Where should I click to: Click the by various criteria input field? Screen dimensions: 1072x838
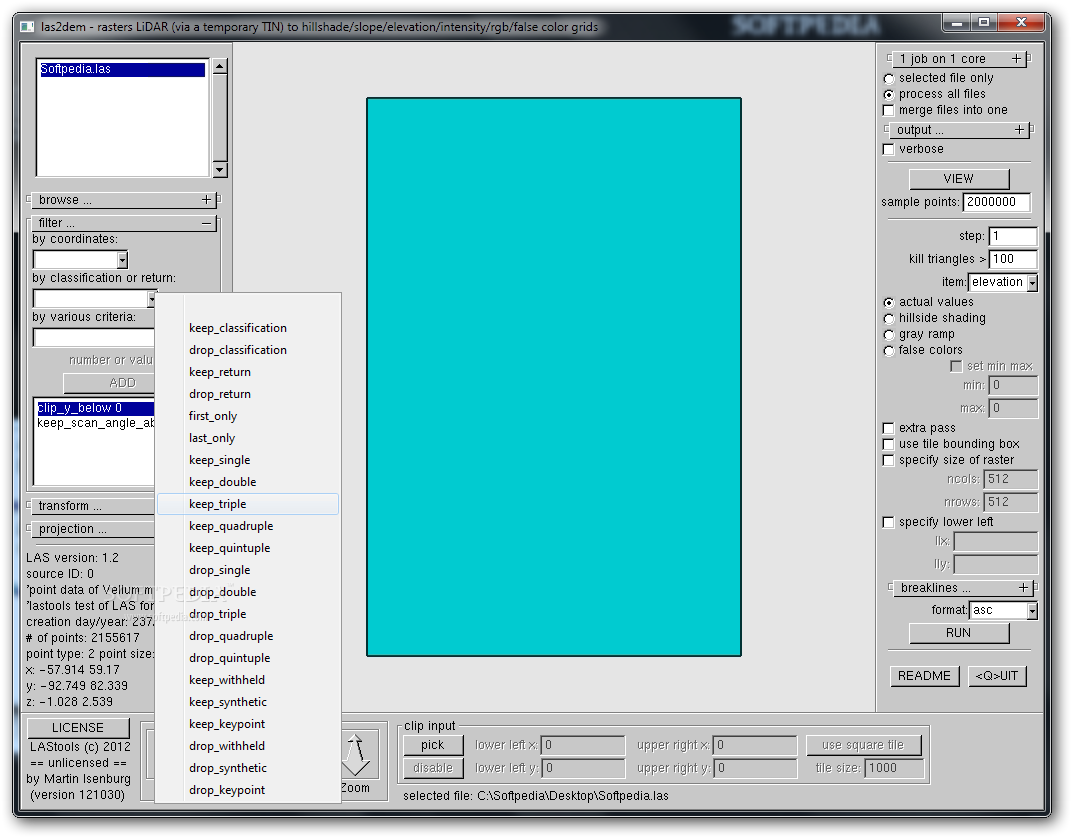(x=94, y=338)
